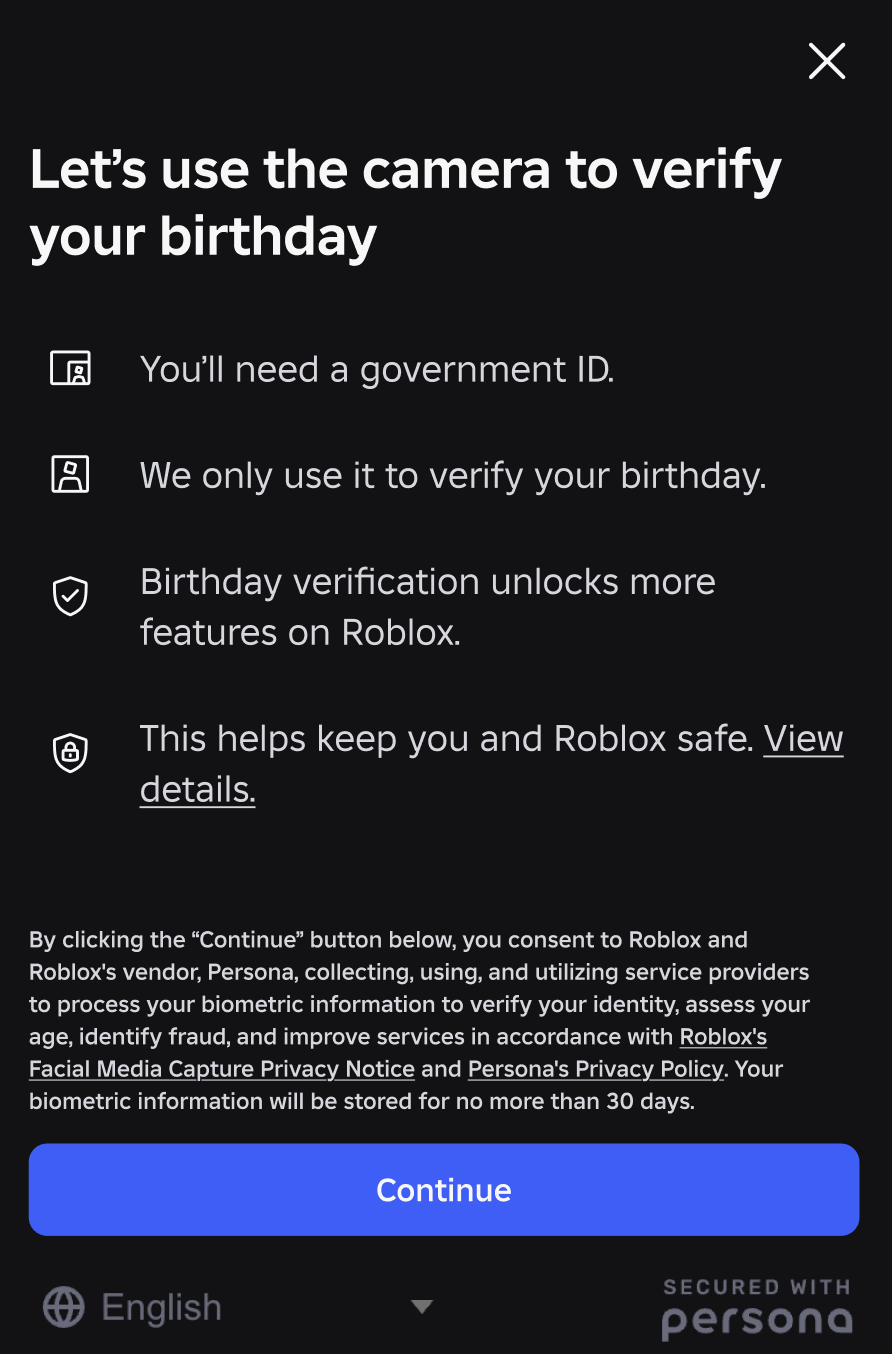
Task: Click the portrait photo icon
Action: click(70, 474)
